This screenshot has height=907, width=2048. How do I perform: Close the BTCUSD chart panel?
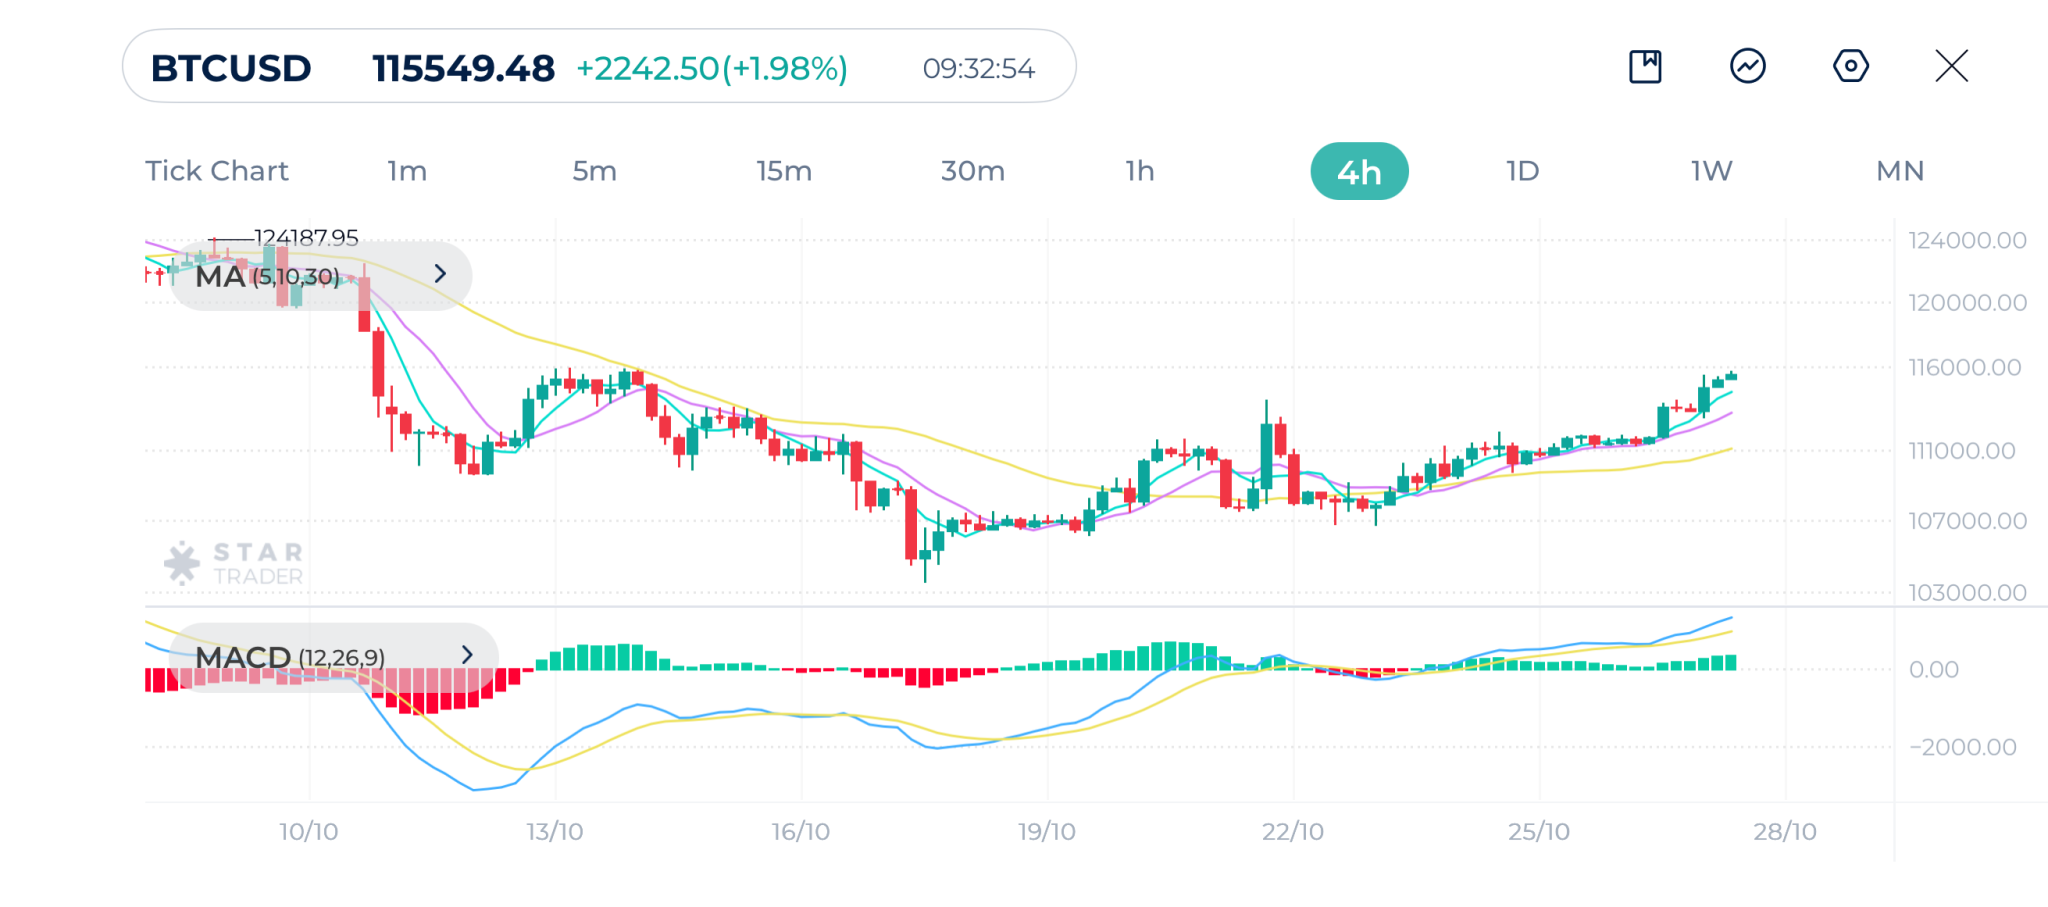tap(1951, 67)
